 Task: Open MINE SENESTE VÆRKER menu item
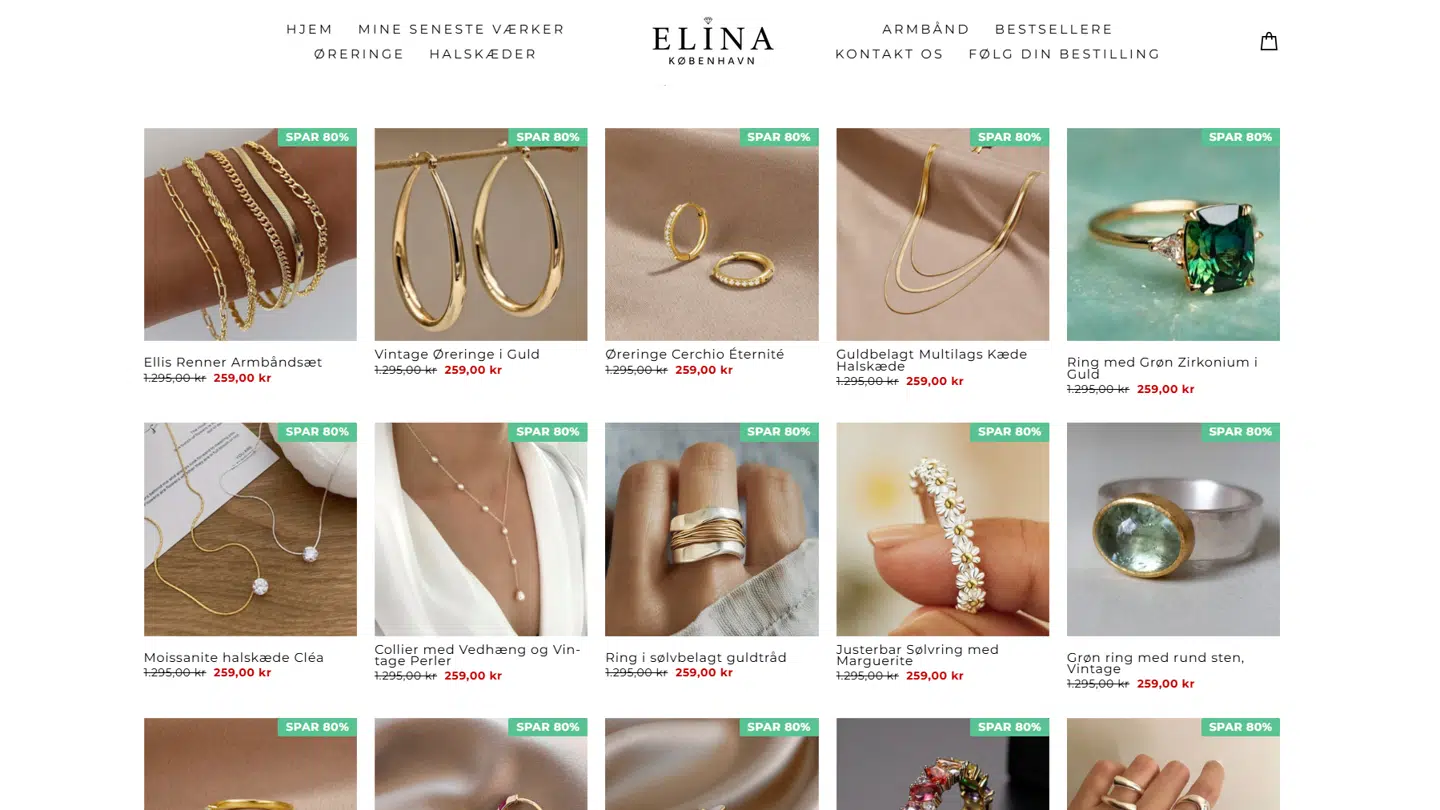(461, 29)
